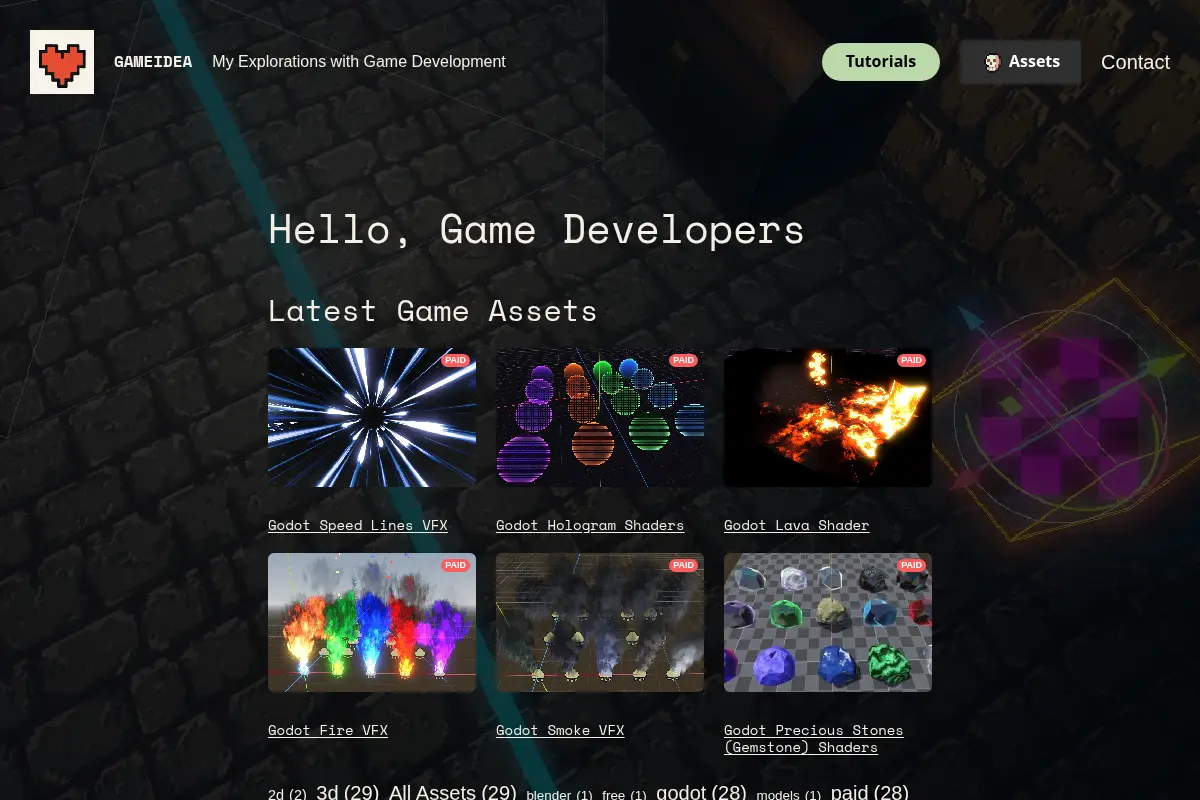Open the Assets page with skull icon
The image size is (1200, 800).
pyautogui.click(x=1021, y=62)
